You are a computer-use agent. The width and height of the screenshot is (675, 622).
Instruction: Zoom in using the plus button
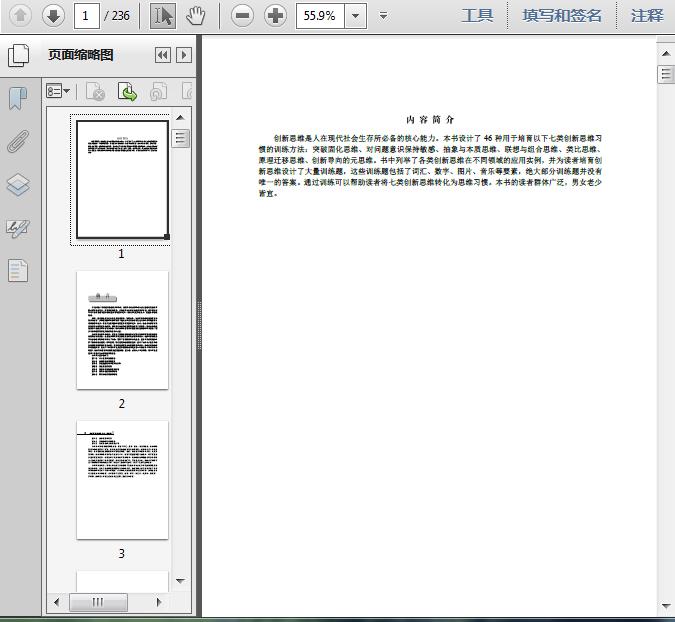275,15
